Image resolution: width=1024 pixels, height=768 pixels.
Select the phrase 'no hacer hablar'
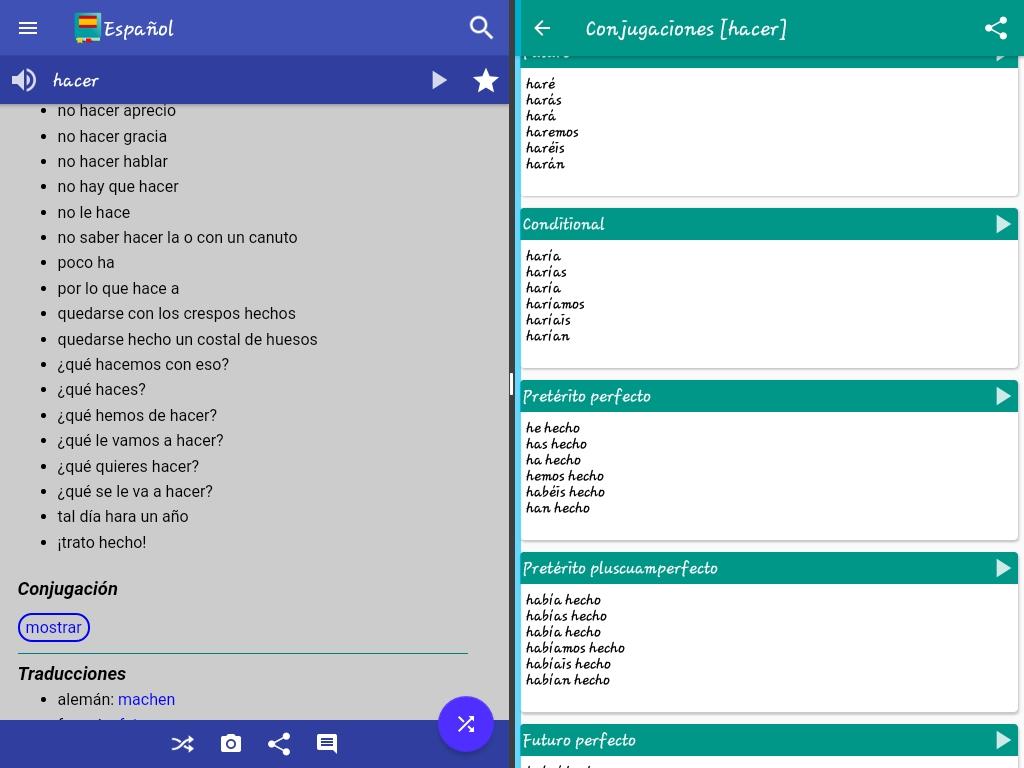pyautogui.click(x=112, y=161)
